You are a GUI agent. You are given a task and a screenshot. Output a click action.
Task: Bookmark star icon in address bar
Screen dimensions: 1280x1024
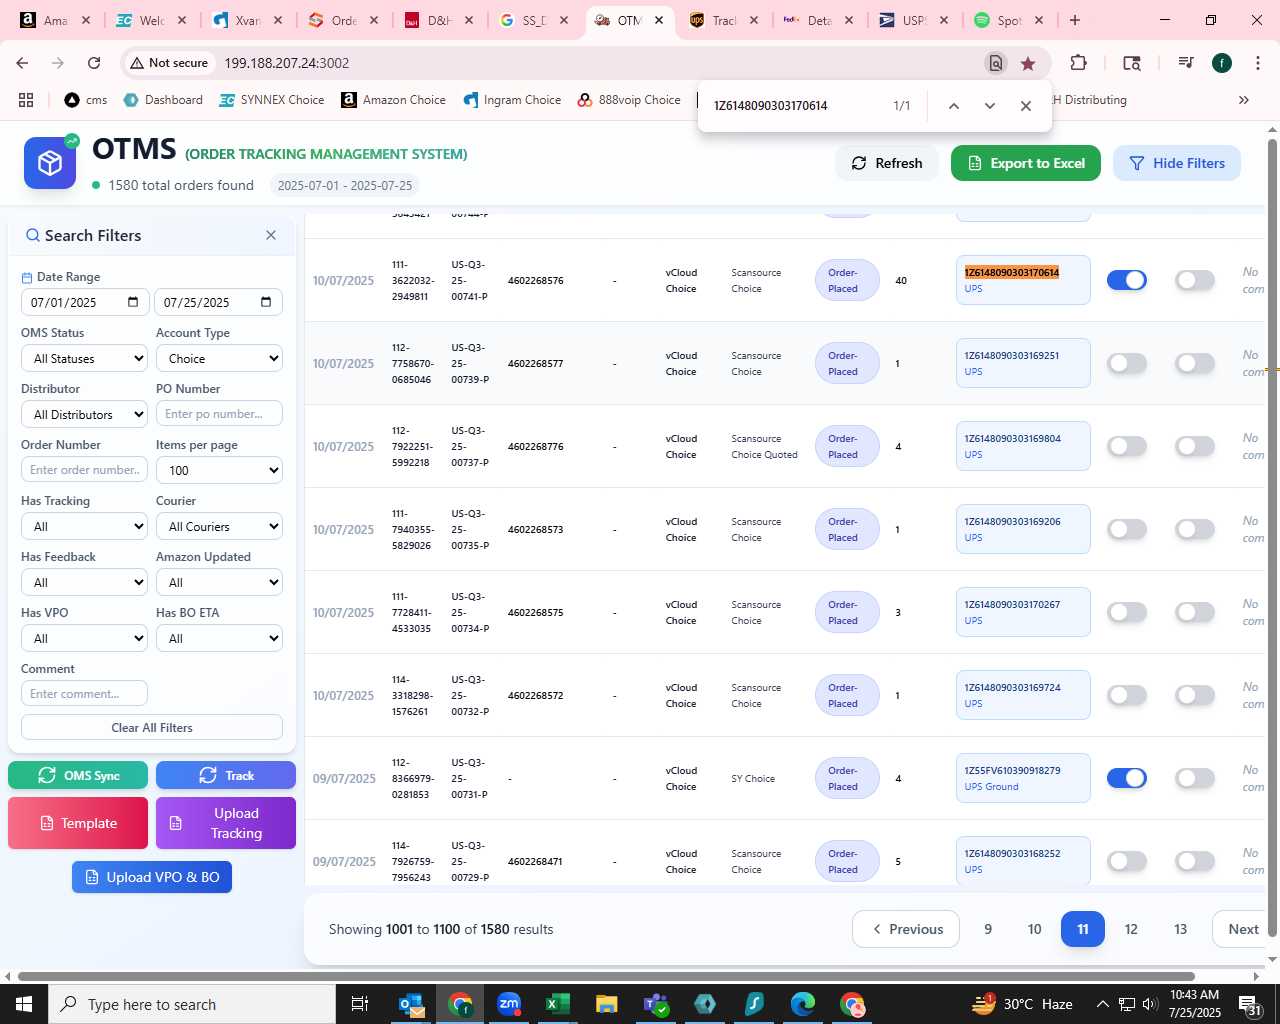click(x=1028, y=63)
